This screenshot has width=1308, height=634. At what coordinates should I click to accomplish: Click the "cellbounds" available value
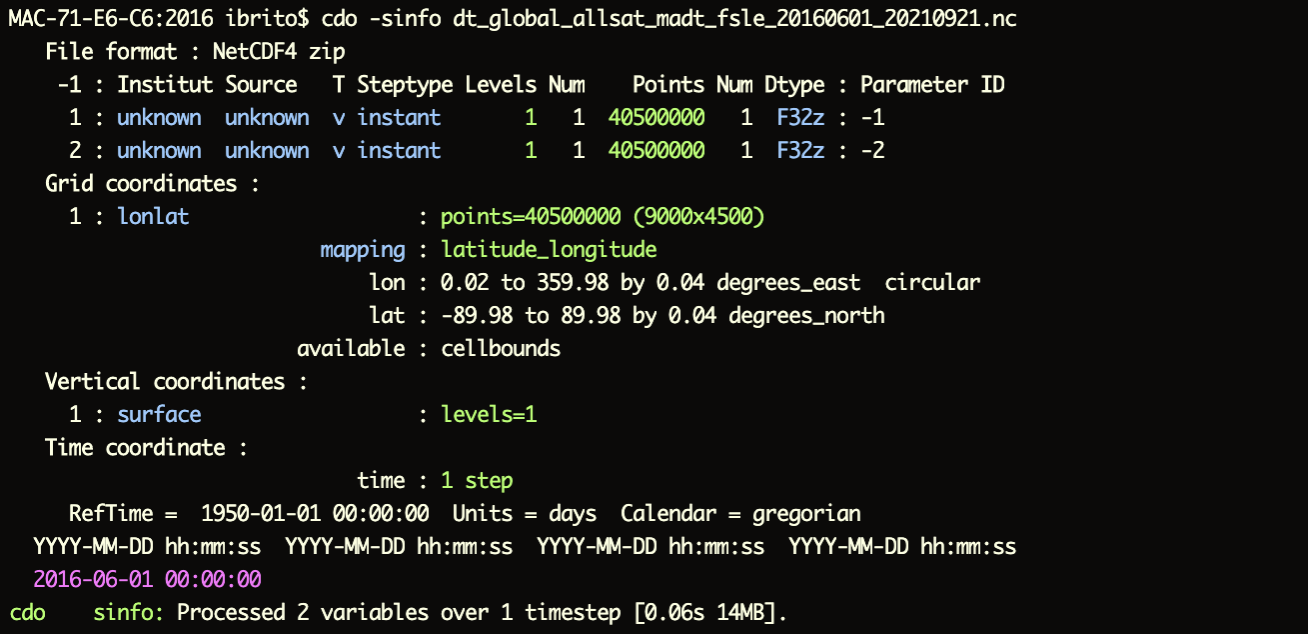coord(500,349)
